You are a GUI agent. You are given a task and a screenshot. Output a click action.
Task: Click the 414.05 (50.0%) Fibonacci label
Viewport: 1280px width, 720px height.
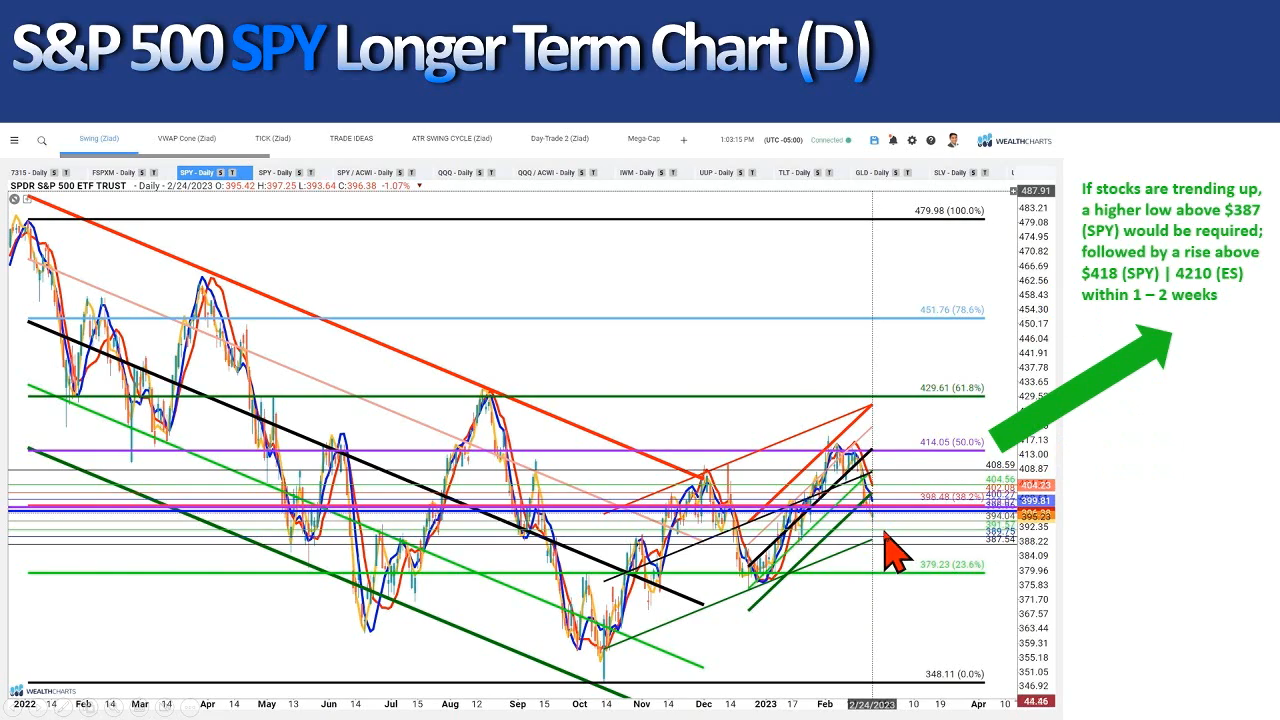point(952,442)
